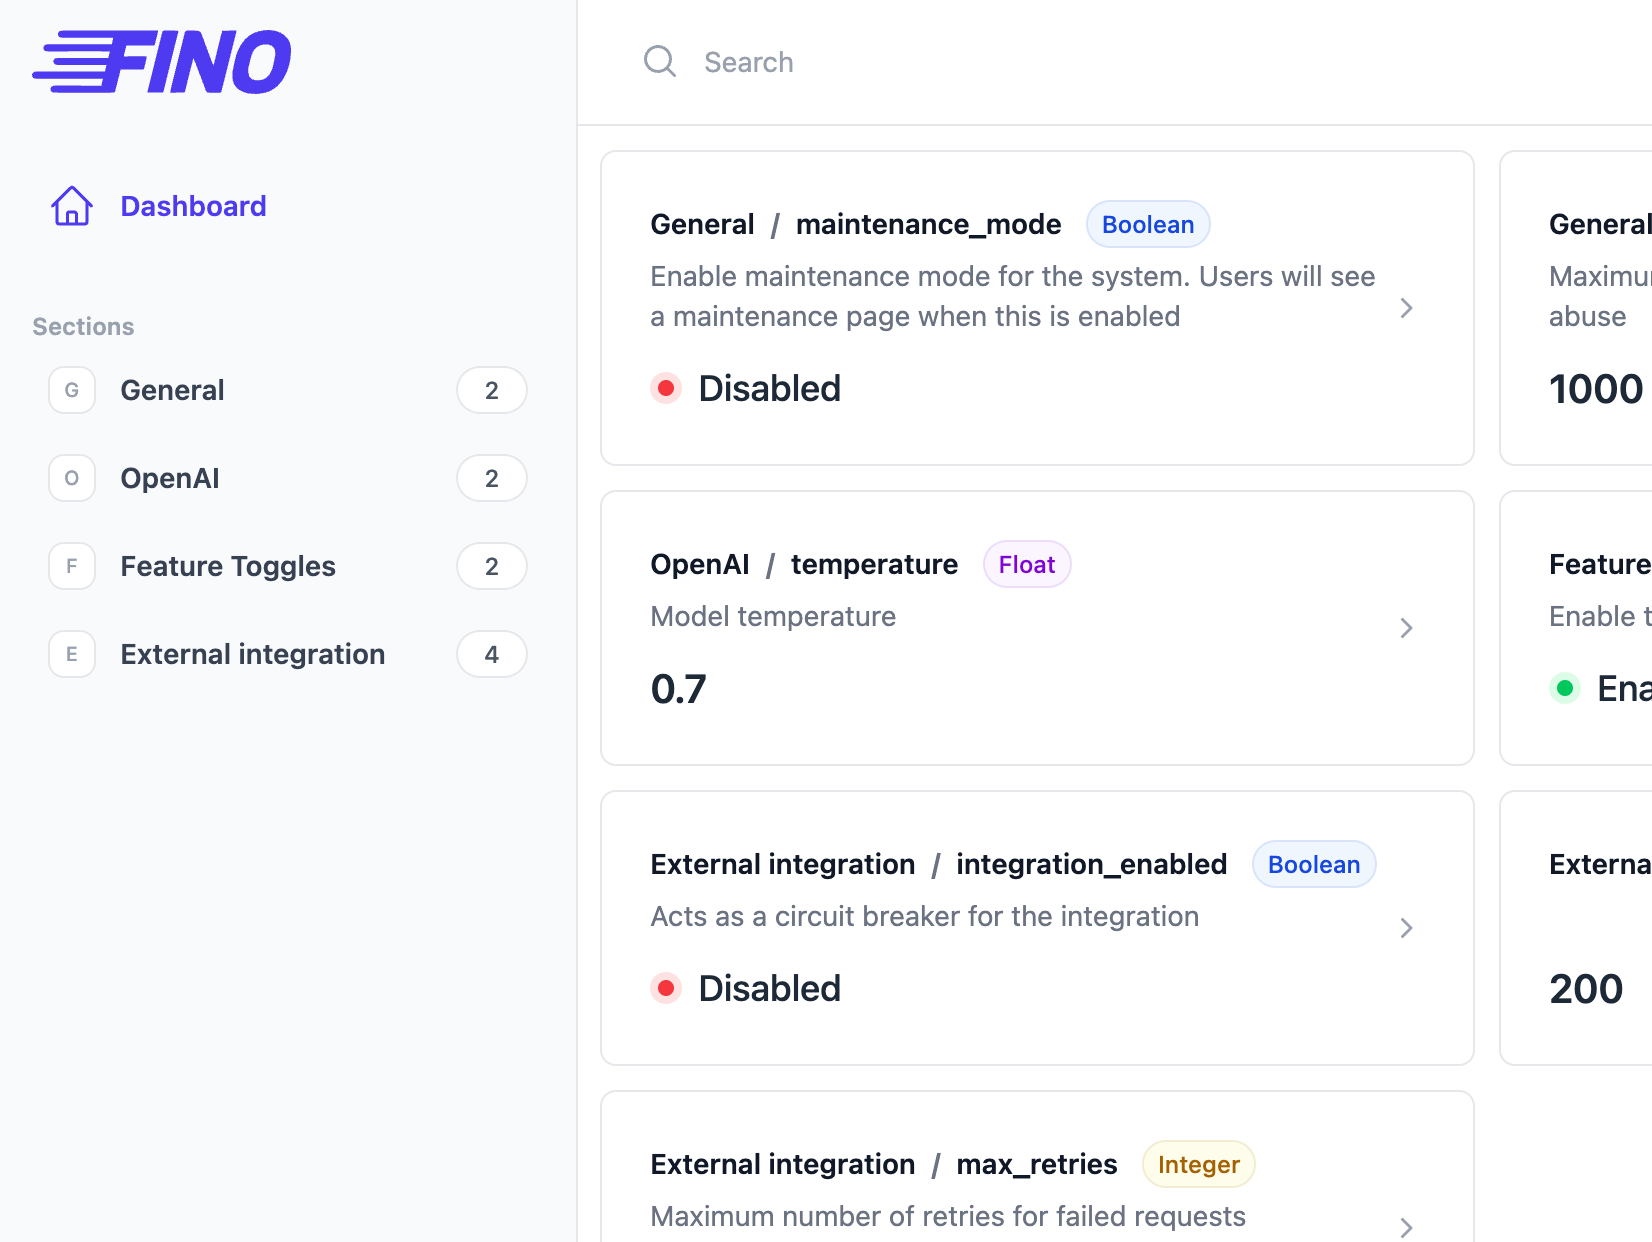
Task: Open the Feature Toggles section
Action: tap(228, 566)
